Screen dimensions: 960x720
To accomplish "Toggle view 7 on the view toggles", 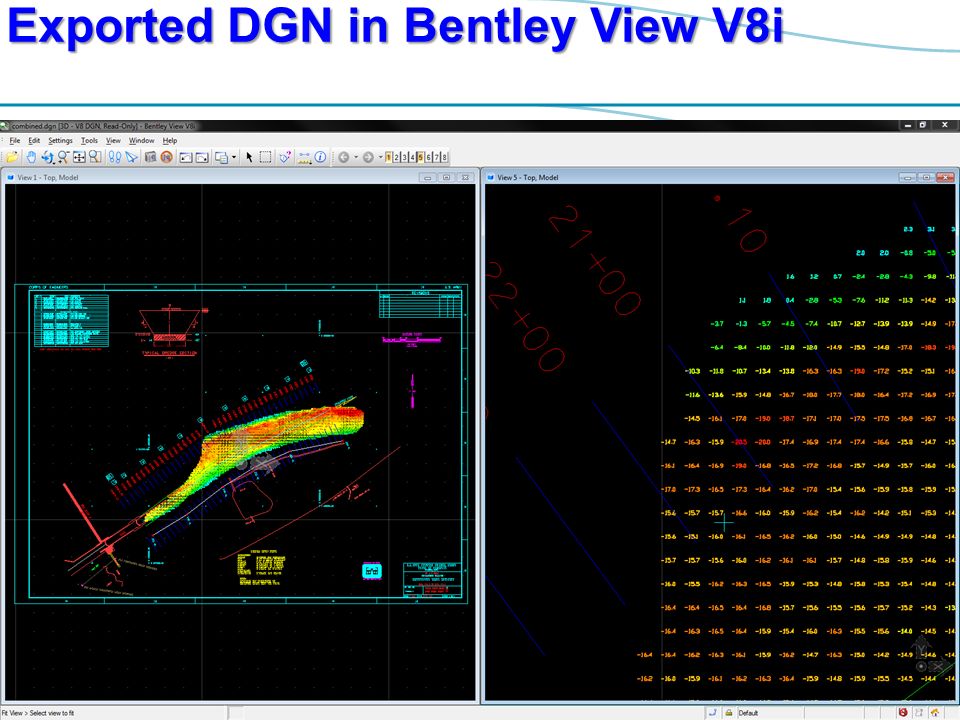I will [x=437, y=157].
